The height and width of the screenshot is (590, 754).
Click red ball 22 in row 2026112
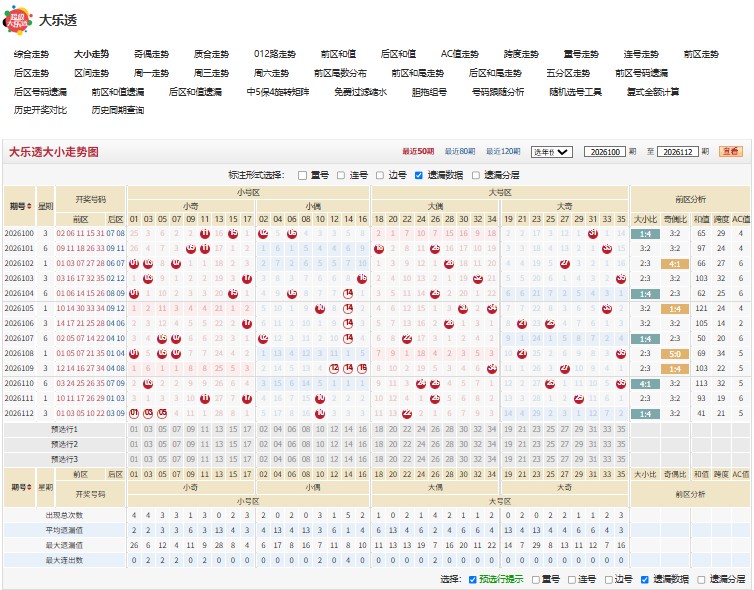407,414
